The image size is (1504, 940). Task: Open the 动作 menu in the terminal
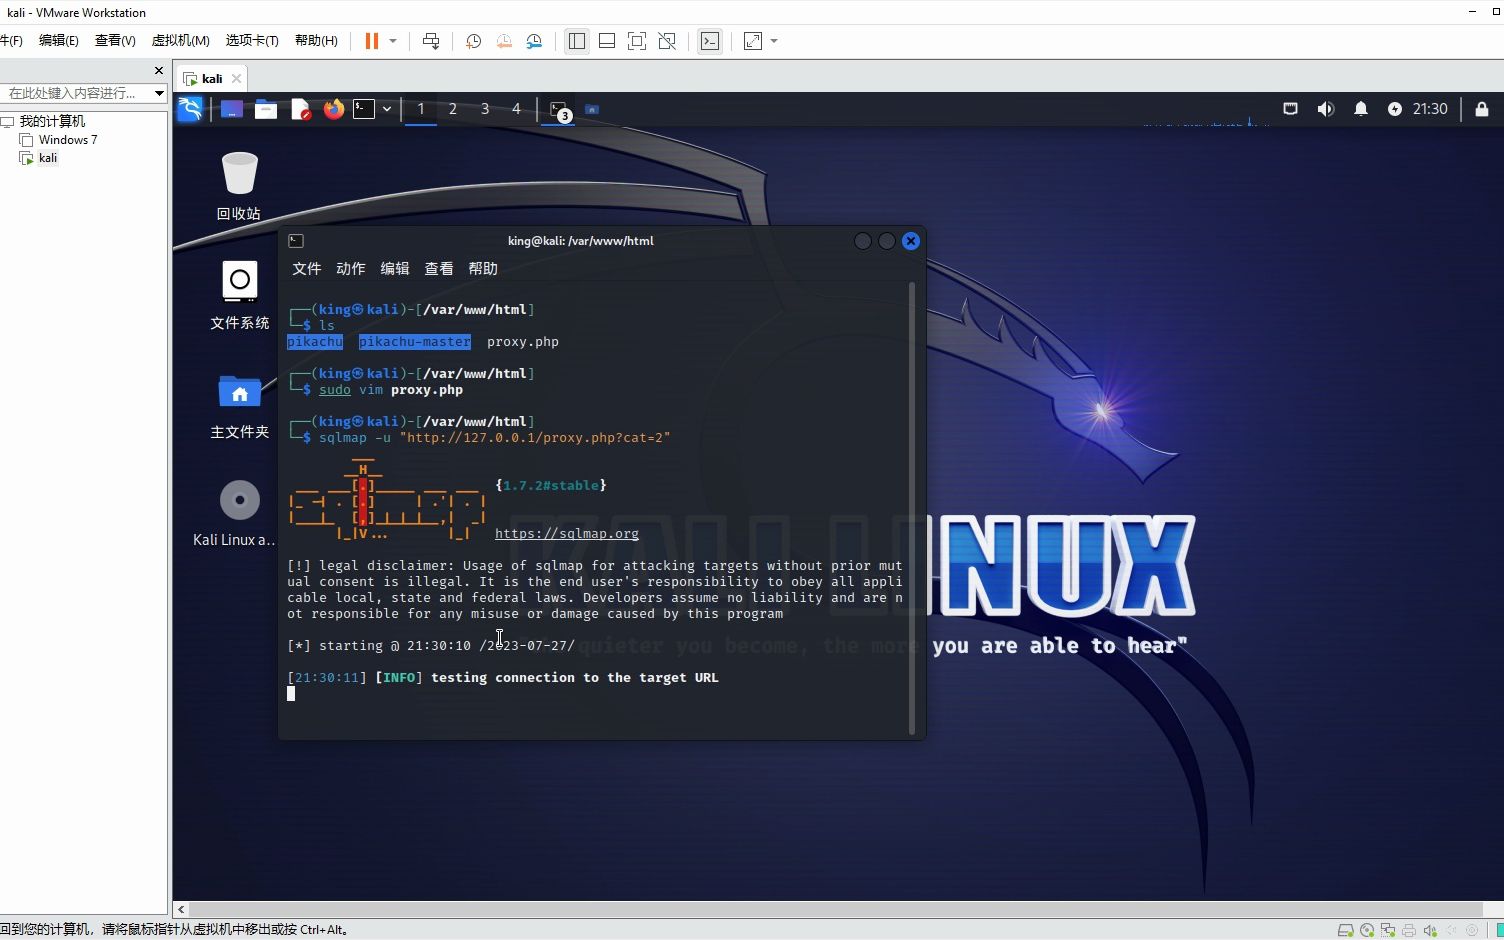351,269
